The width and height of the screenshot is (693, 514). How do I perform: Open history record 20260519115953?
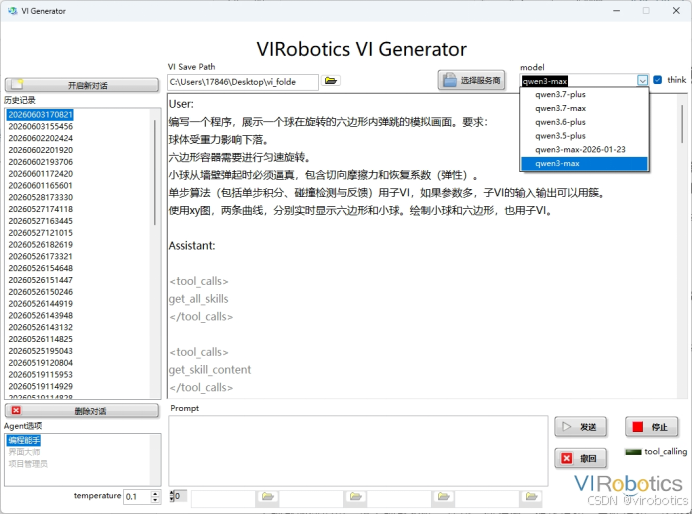(41, 375)
